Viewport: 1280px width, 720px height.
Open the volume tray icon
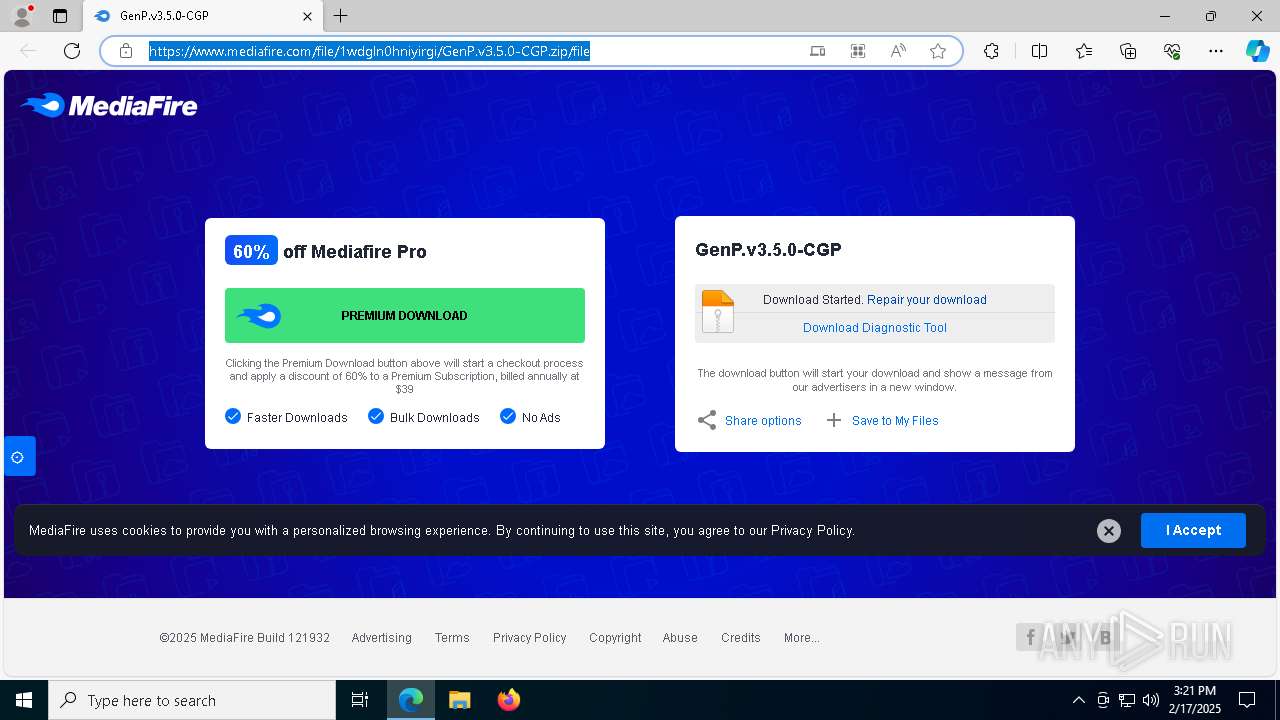coord(1151,700)
